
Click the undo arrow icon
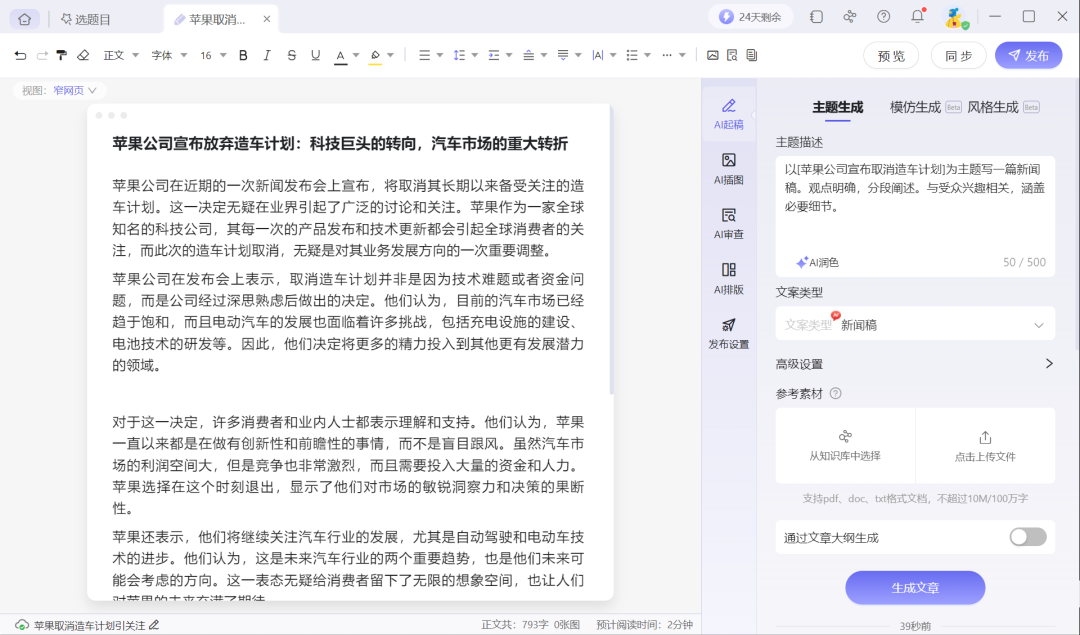pos(20,55)
